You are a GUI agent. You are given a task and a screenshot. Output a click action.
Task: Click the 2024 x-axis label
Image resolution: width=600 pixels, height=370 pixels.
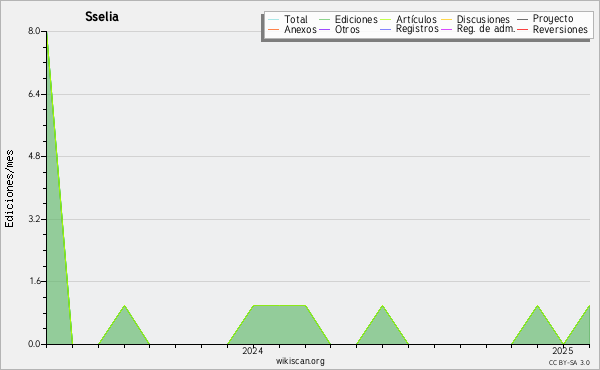tap(253, 351)
